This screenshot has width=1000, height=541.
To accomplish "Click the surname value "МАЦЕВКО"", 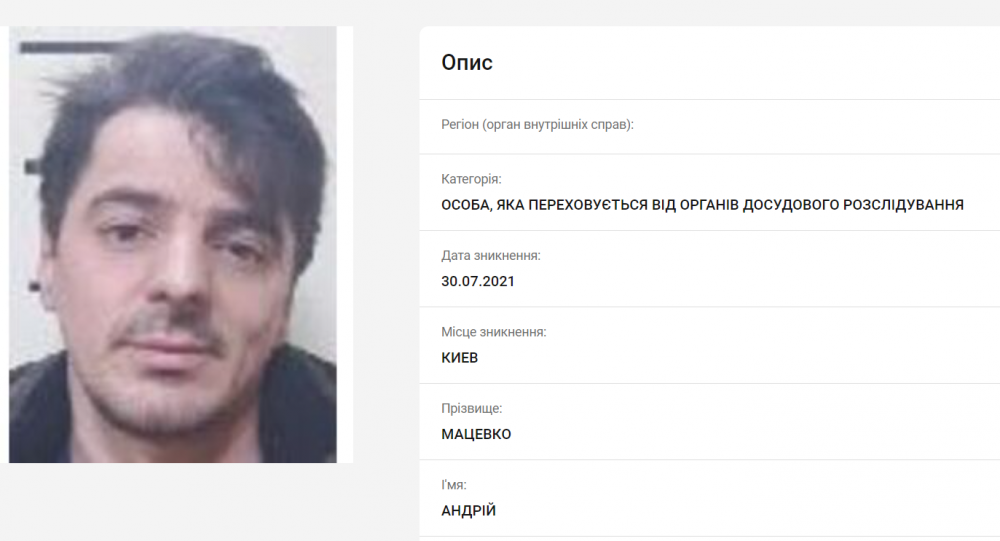I will click(x=476, y=434).
